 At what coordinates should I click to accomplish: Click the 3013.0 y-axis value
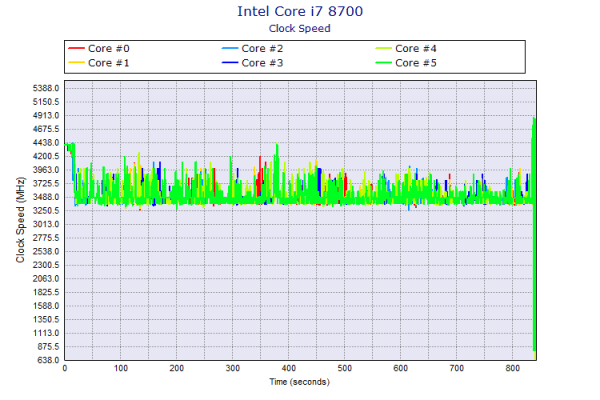click(x=46, y=224)
